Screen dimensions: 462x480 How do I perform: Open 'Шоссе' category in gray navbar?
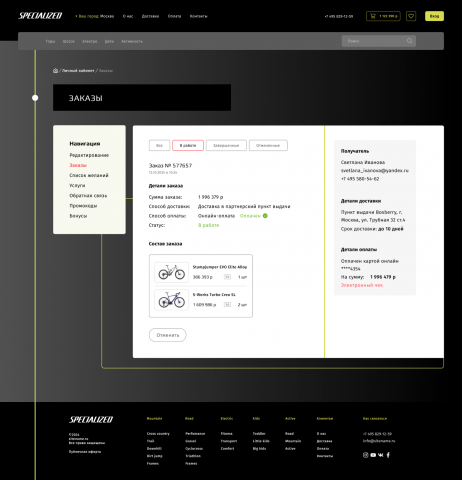[69, 41]
